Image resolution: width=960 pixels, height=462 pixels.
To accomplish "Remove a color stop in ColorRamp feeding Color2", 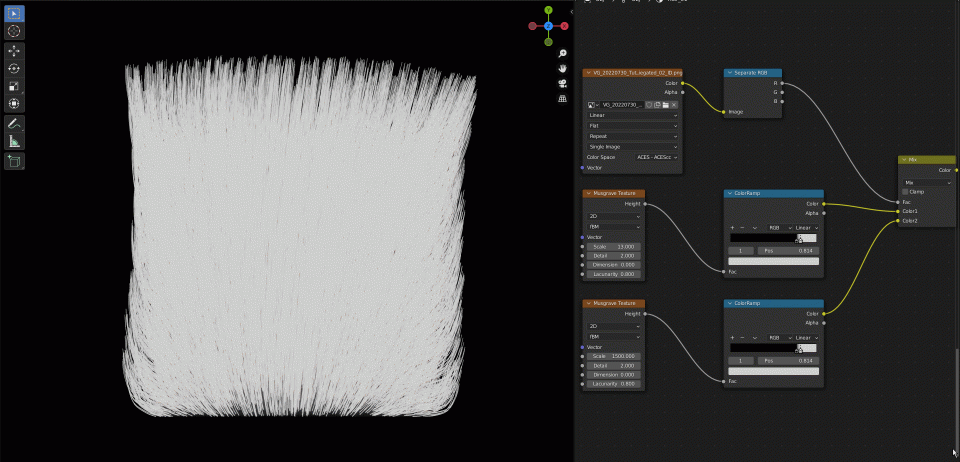I will click(743, 338).
